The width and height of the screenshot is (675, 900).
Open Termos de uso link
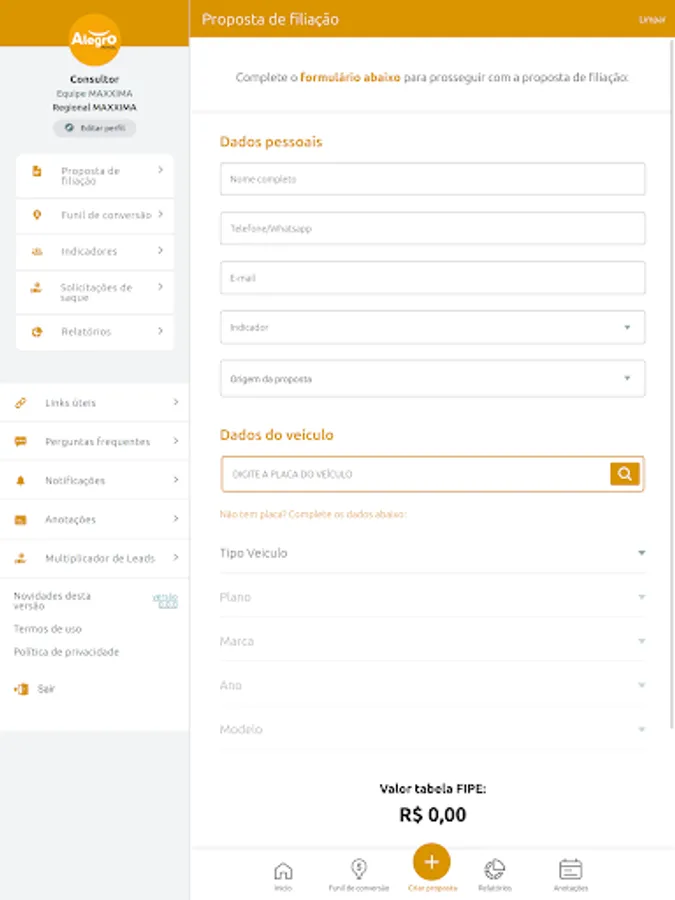tap(48, 629)
